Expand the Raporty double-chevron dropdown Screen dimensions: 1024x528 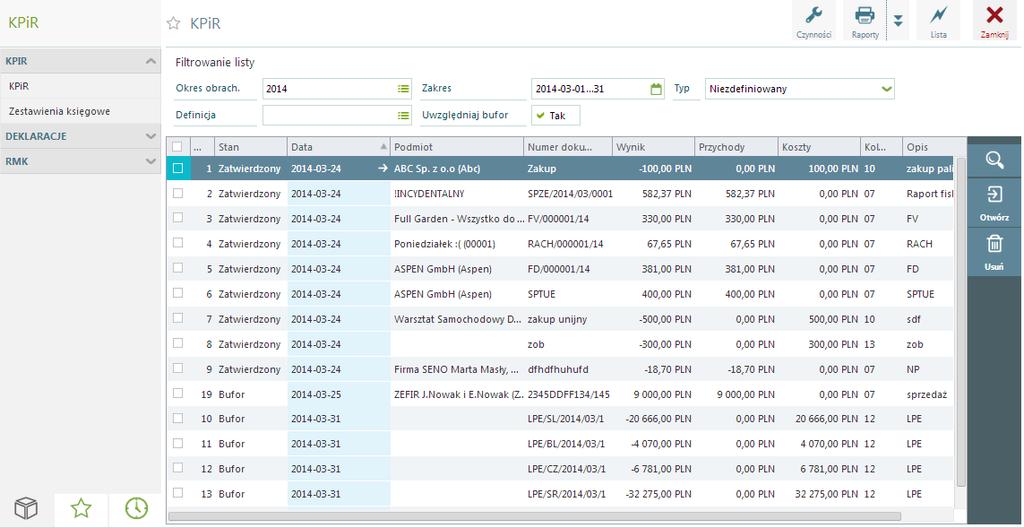[x=898, y=20]
